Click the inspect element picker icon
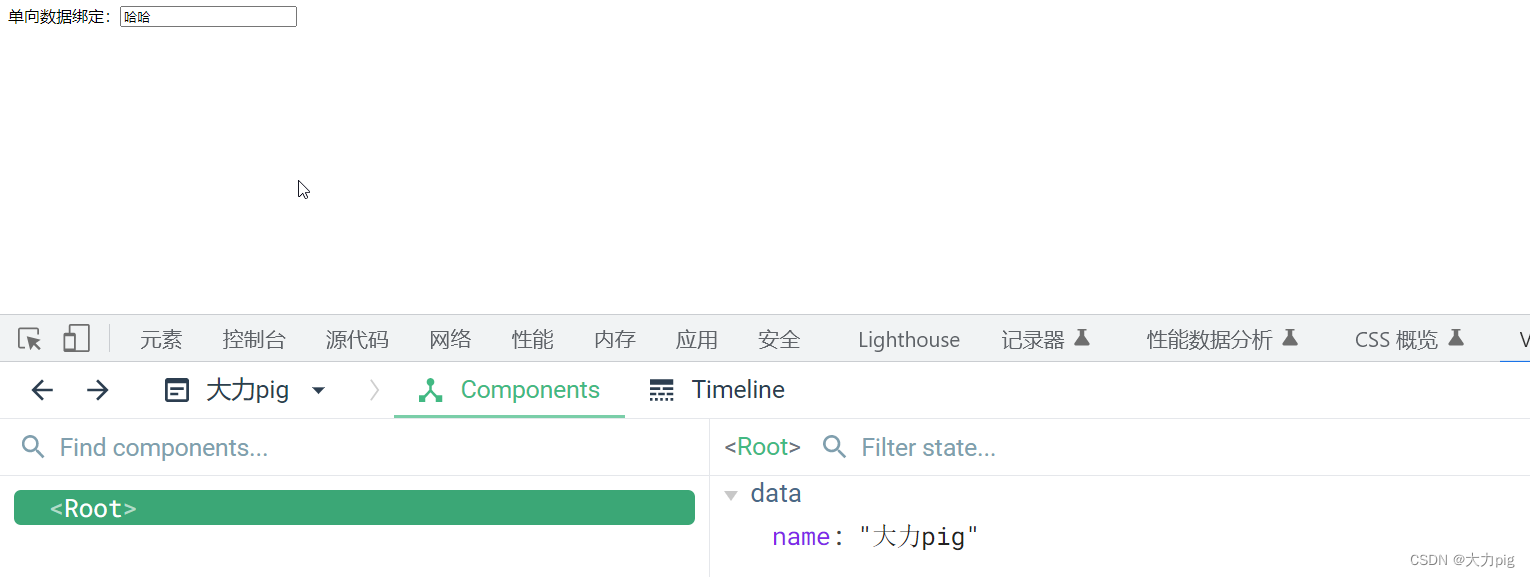Screen dimensions: 1530x577 tap(29, 339)
